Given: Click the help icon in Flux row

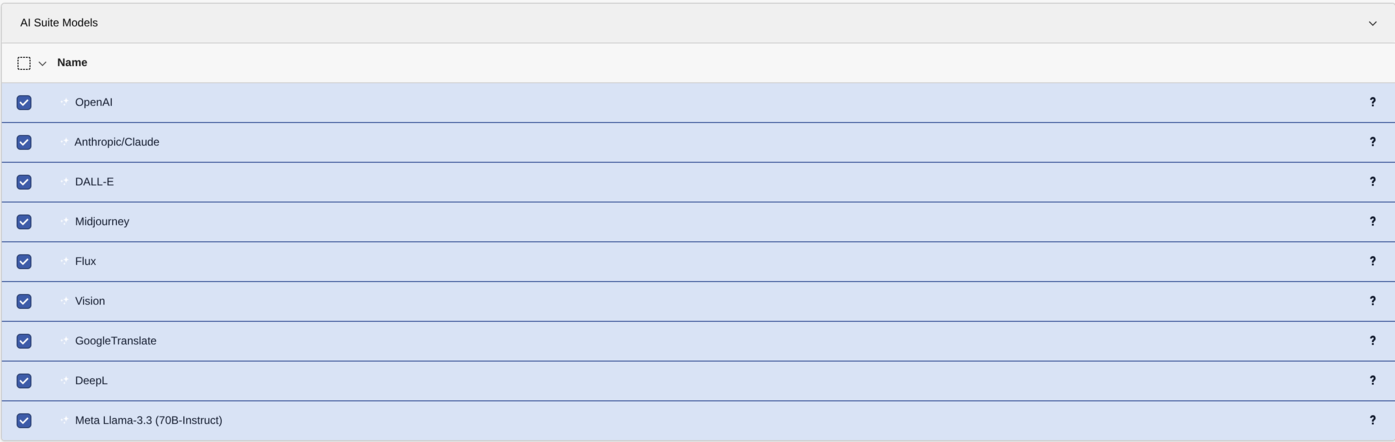Looking at the screenshot, I should [1372, 261].
